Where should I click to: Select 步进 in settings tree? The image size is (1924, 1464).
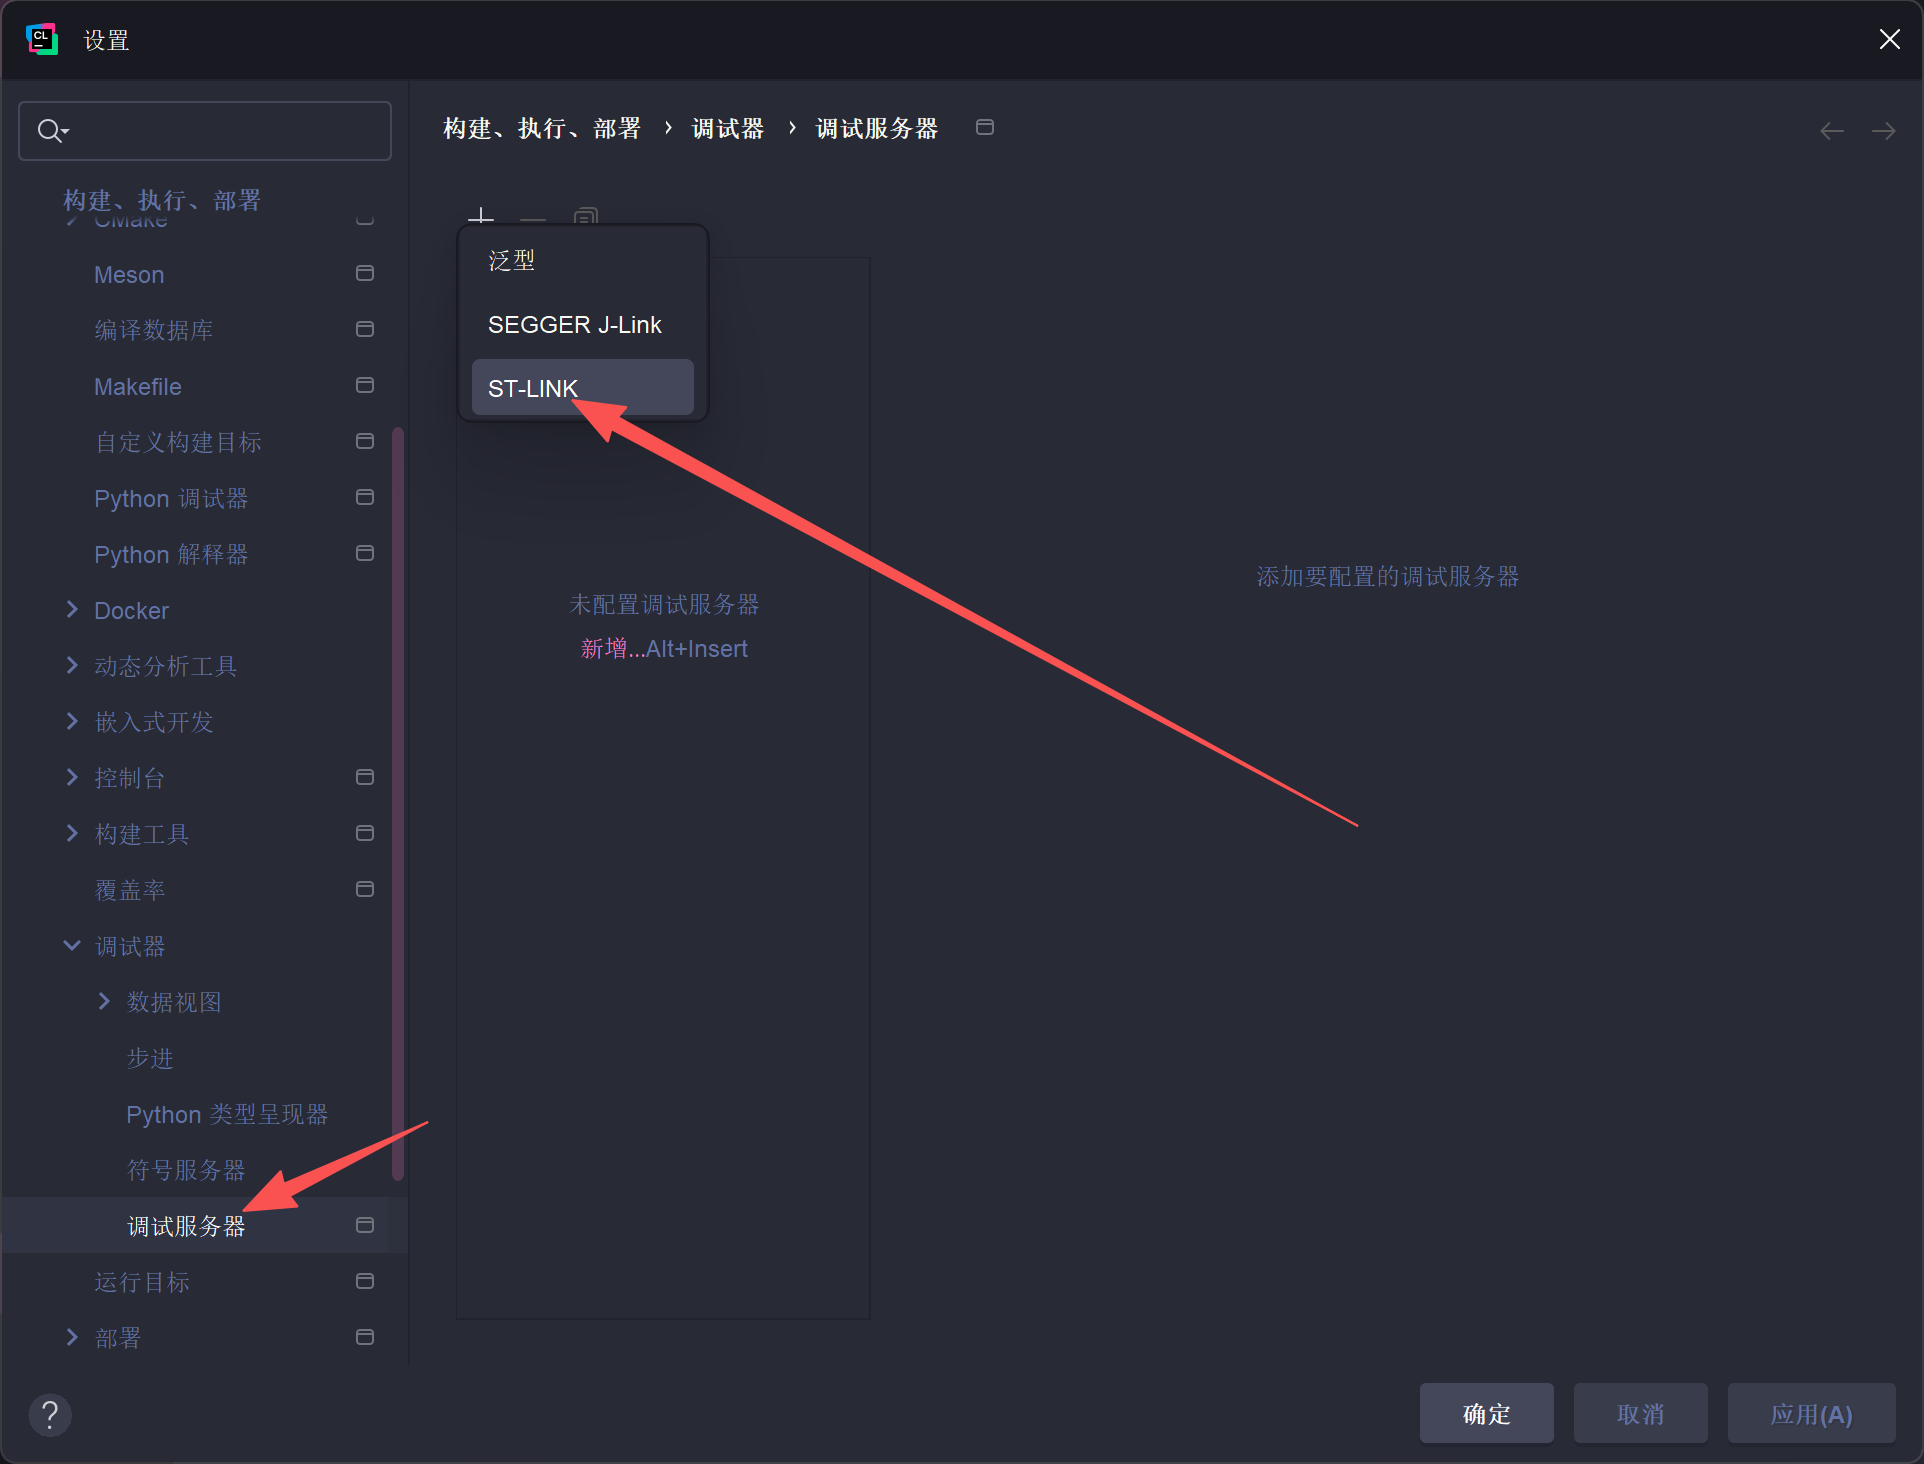coord(150,1059)
